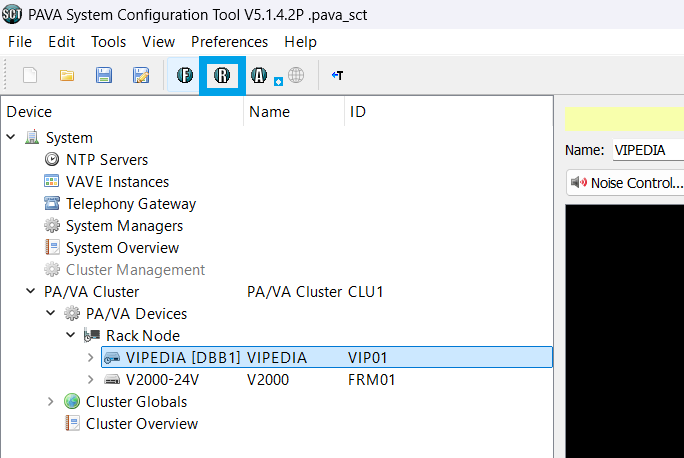Click the Save As disk-with-pencil icon

(x=141, y=75)
